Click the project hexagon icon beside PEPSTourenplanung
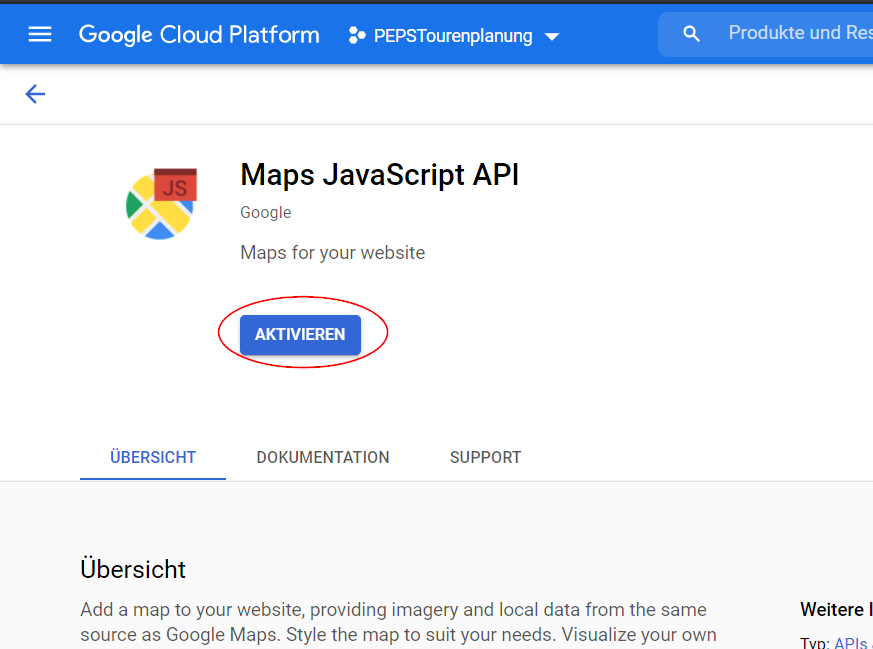The image size is (873, 649). (x=356, y=36)
